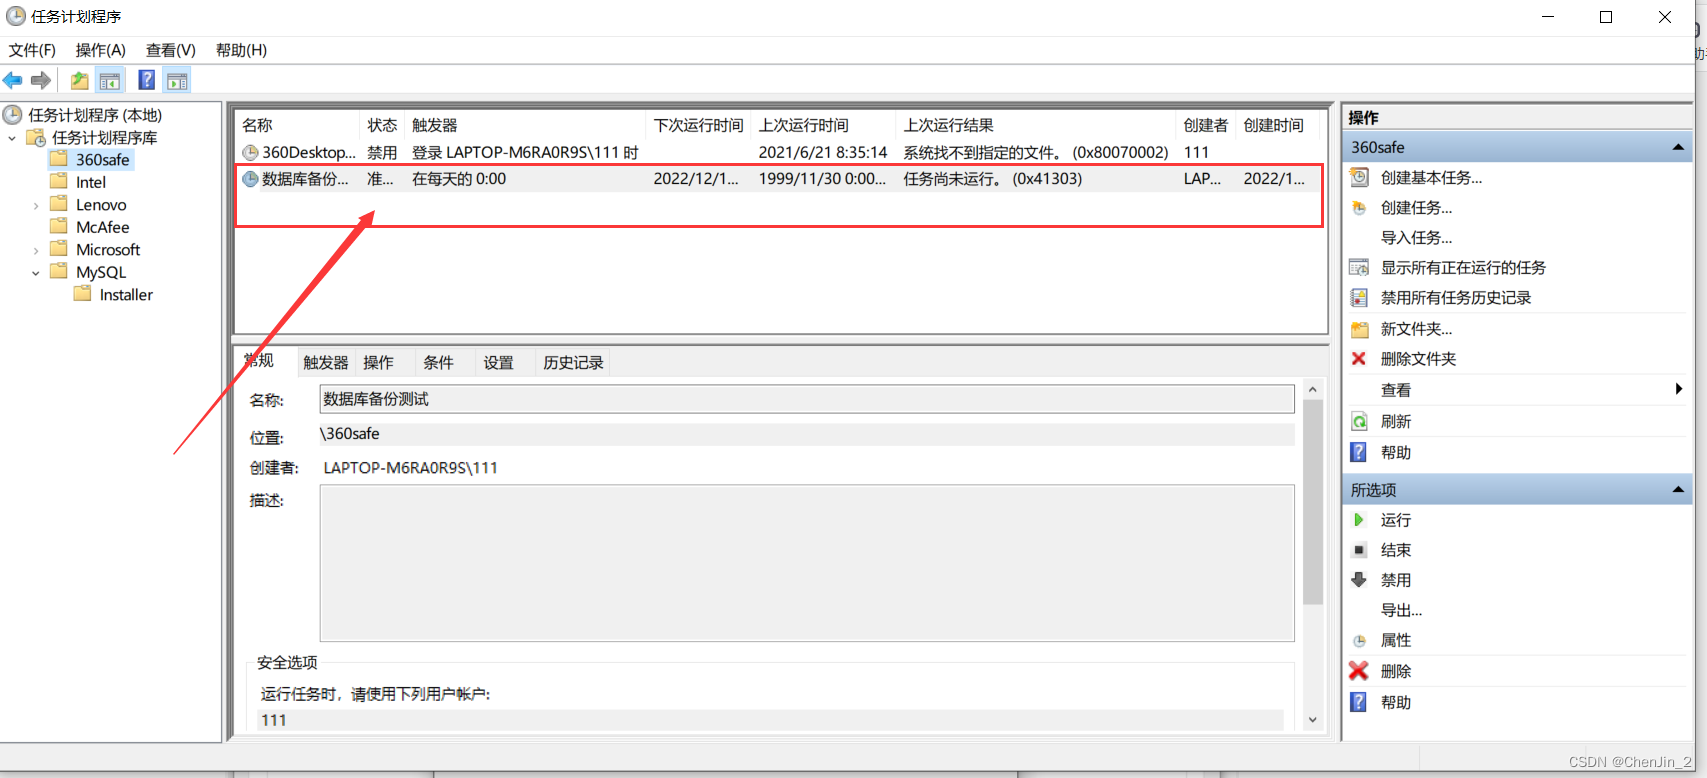Sort by the 下次运行时间 column header
Screen dimensions: 1707x778
[698, 125]
